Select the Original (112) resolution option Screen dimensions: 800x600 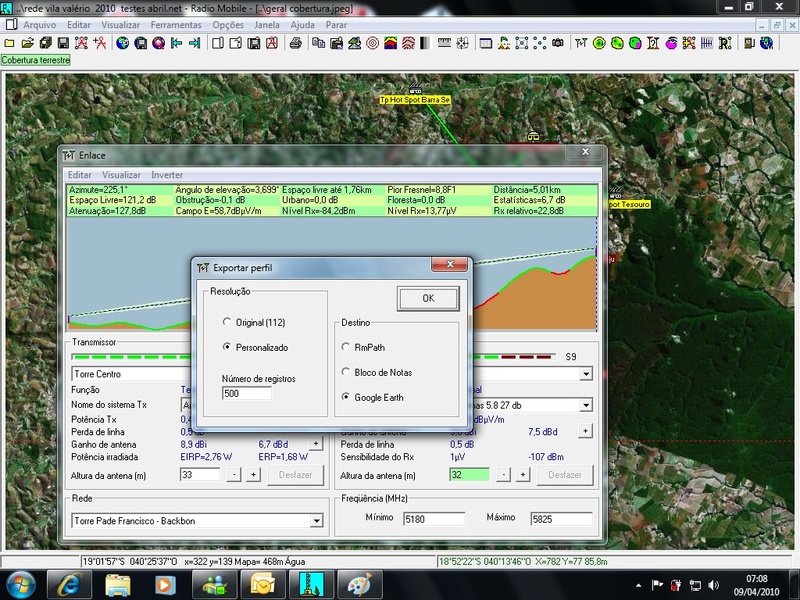[x=227, y=323]
